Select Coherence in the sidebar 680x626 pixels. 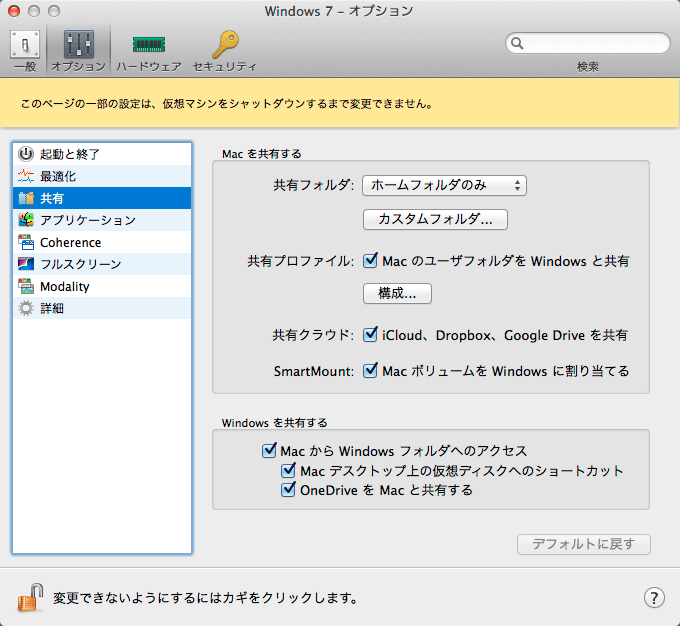(x=102, y=242)
